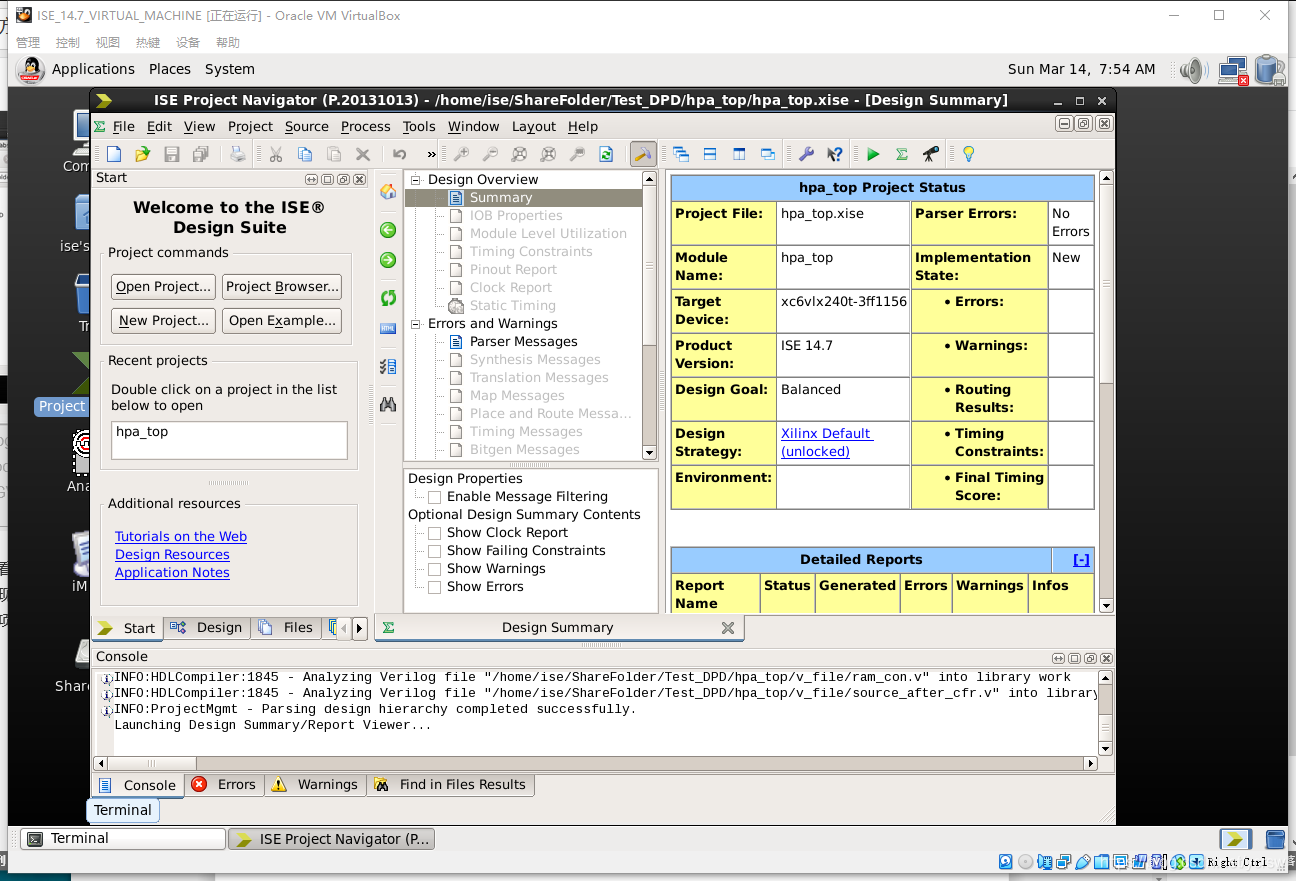
Task: Click the Save toolbar icon
Action: [172, 154]
